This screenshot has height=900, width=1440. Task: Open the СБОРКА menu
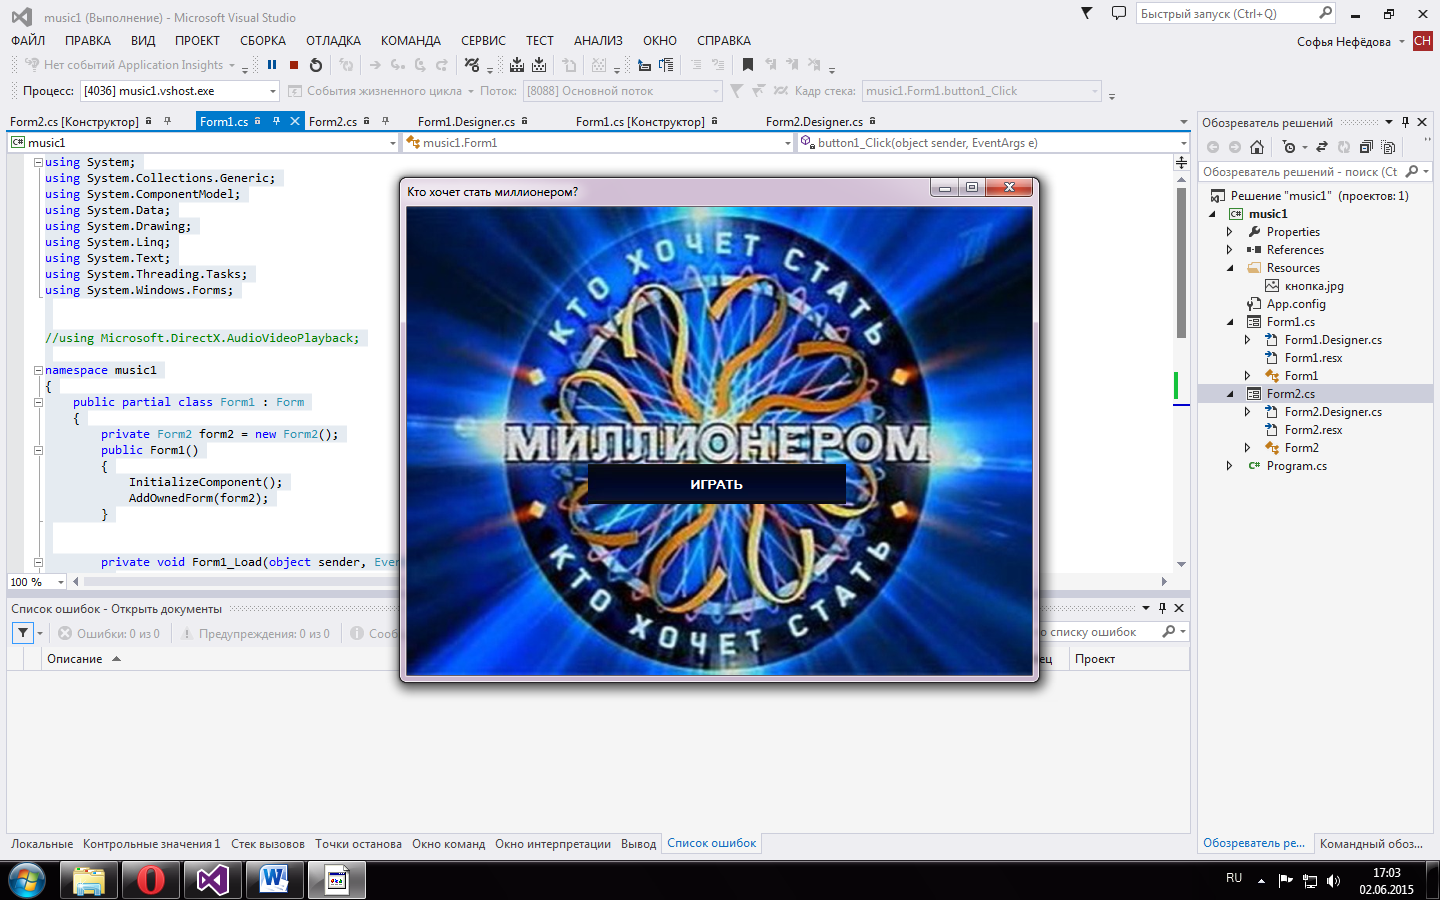coord(263,41)
